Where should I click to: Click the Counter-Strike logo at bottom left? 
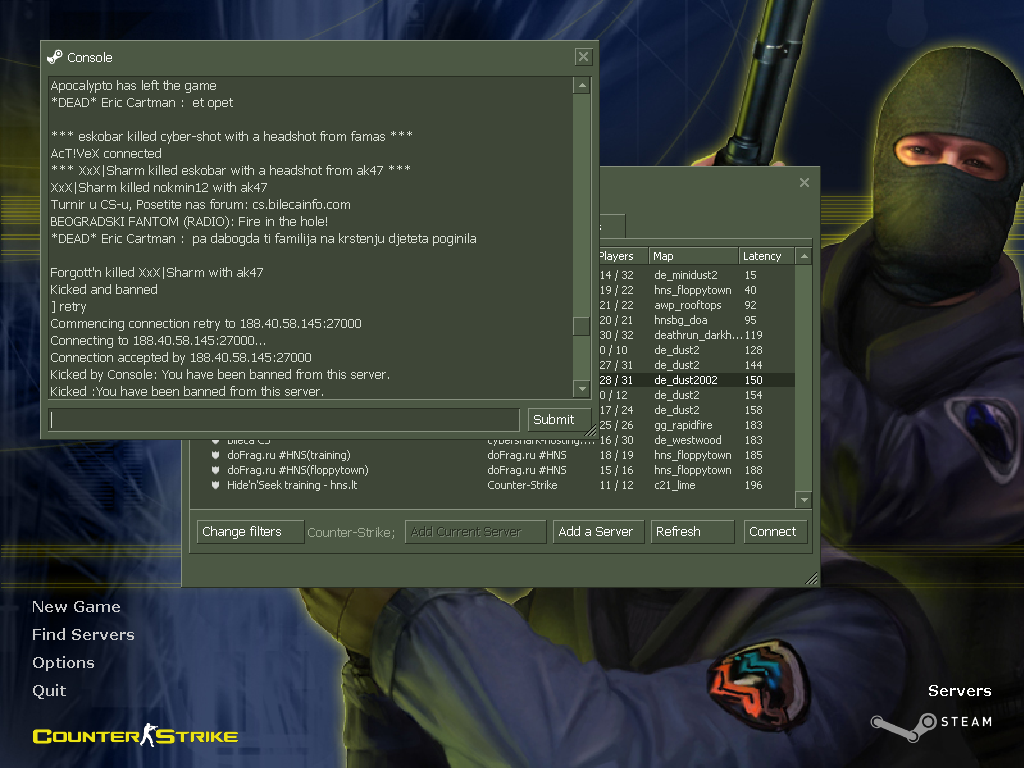point(135,736)
